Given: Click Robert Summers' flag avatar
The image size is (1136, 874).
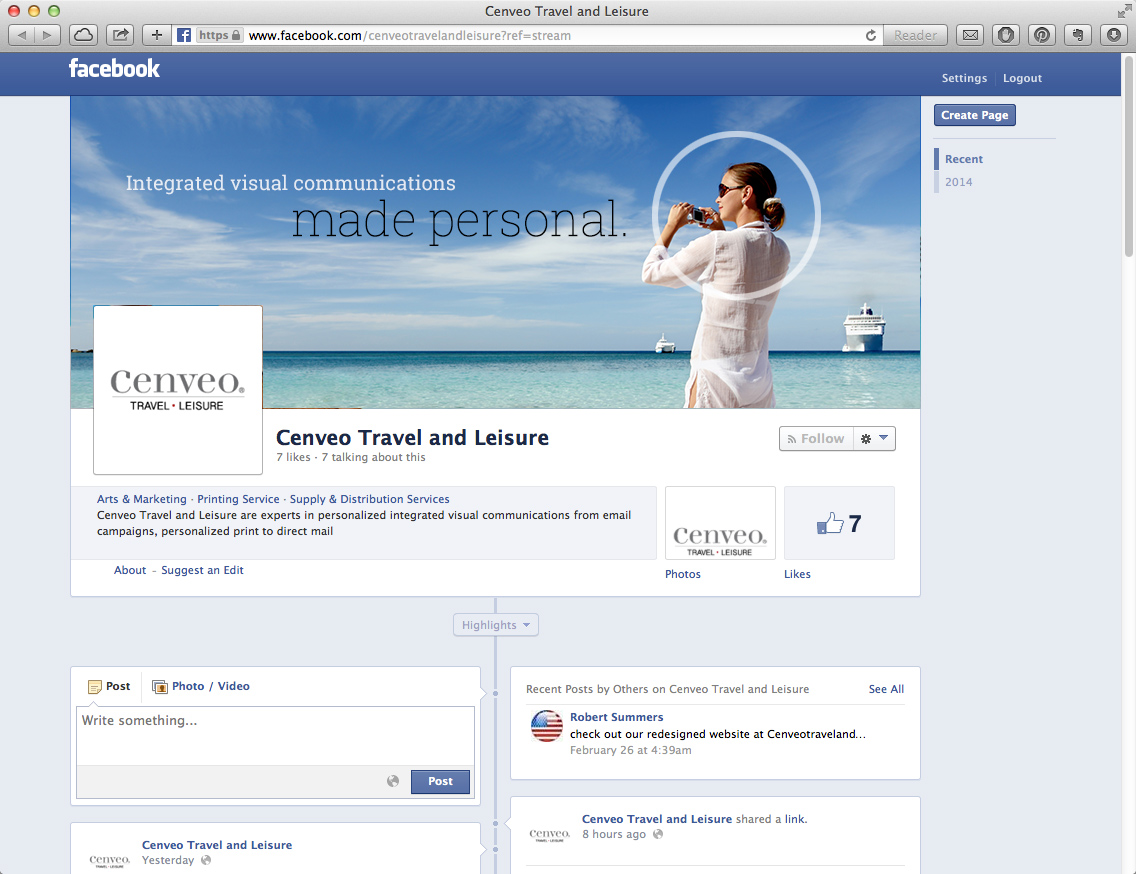Looking at the screenshot, I should [547, 726].
